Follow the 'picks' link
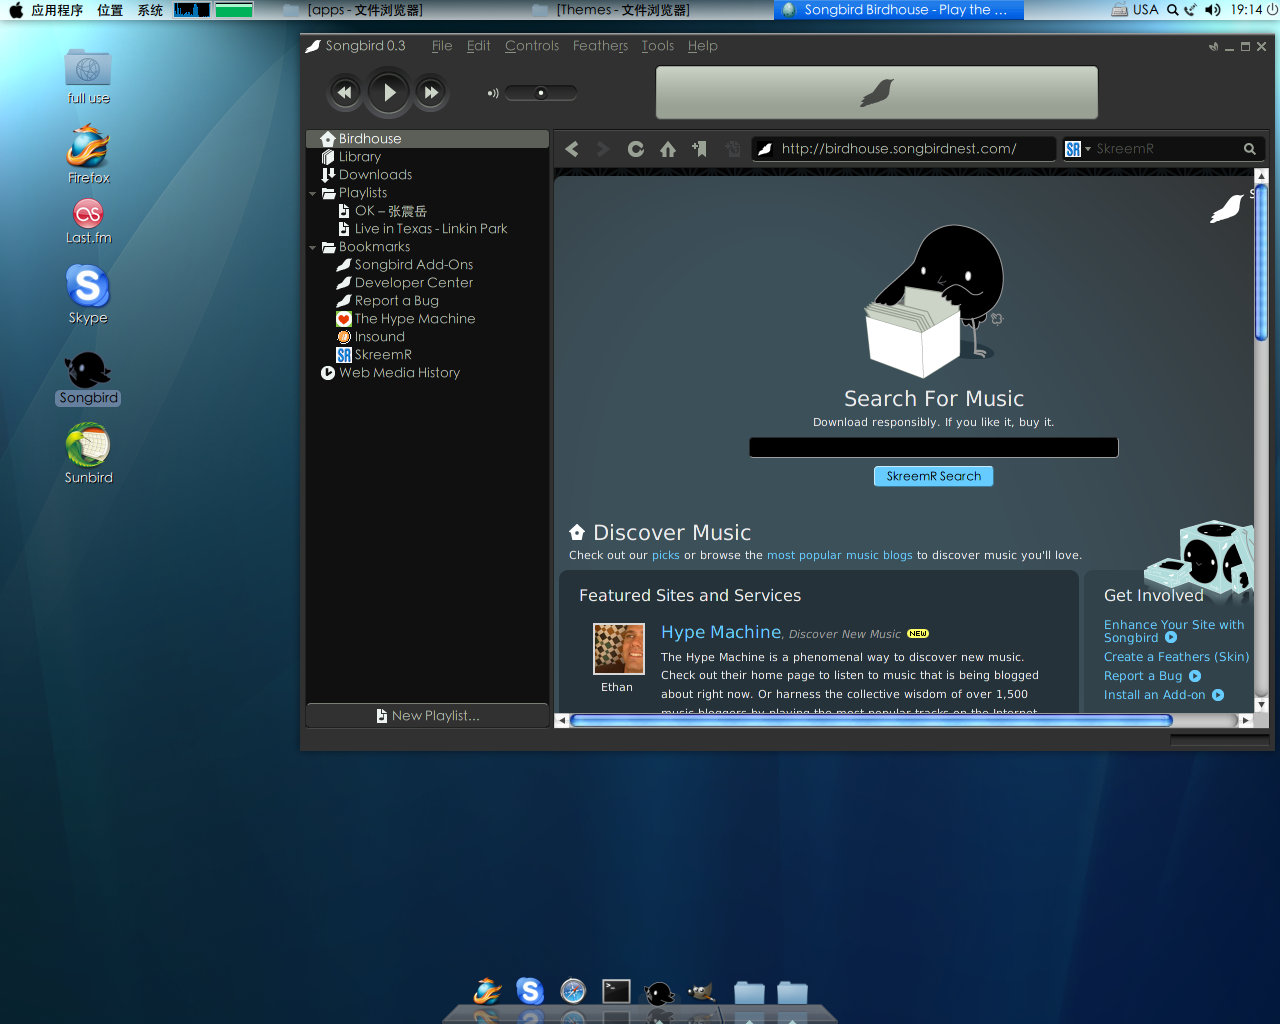 click(666, 555)
